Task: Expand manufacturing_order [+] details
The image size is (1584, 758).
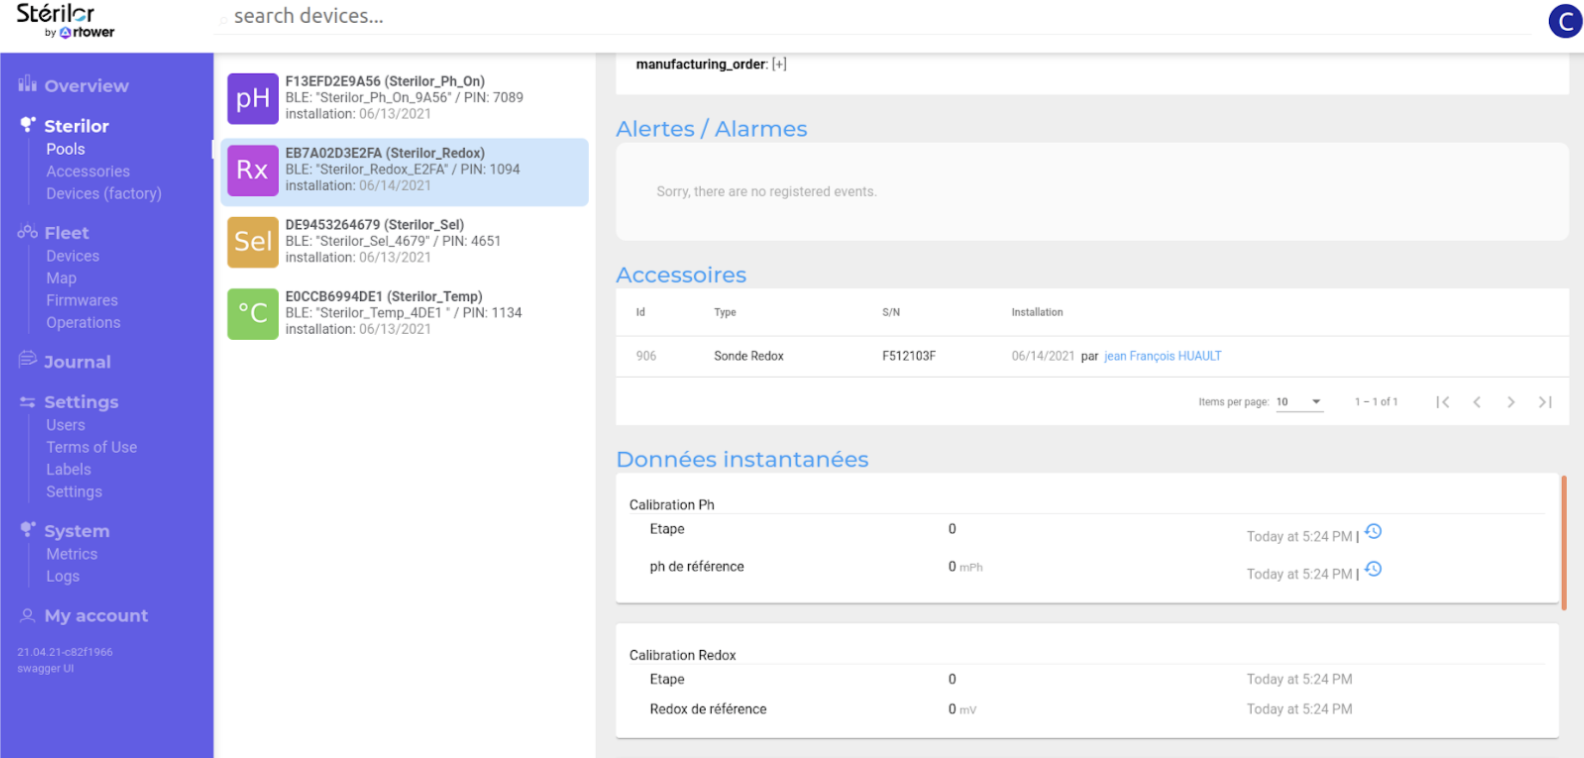Action: tap(779, 64)
